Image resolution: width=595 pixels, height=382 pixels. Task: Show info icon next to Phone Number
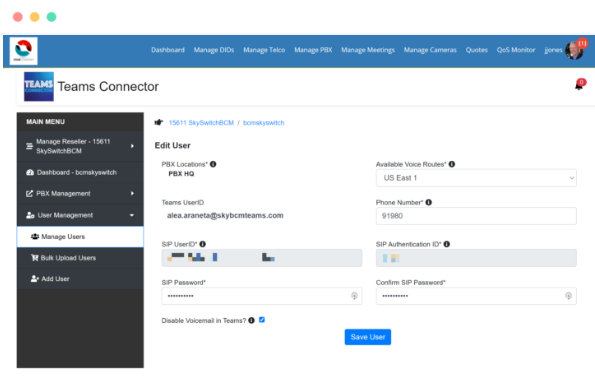click(x=428, y=203)
